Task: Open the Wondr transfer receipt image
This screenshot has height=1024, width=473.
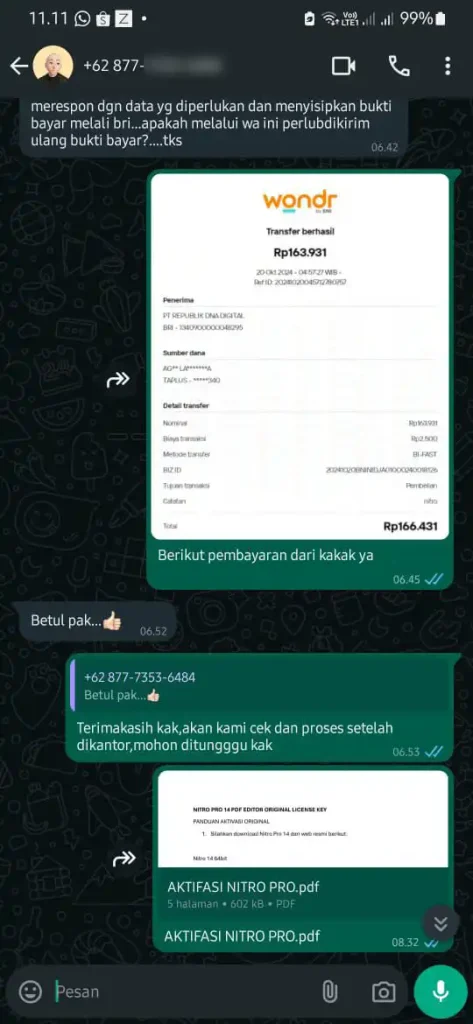Action: click(300, 357)
